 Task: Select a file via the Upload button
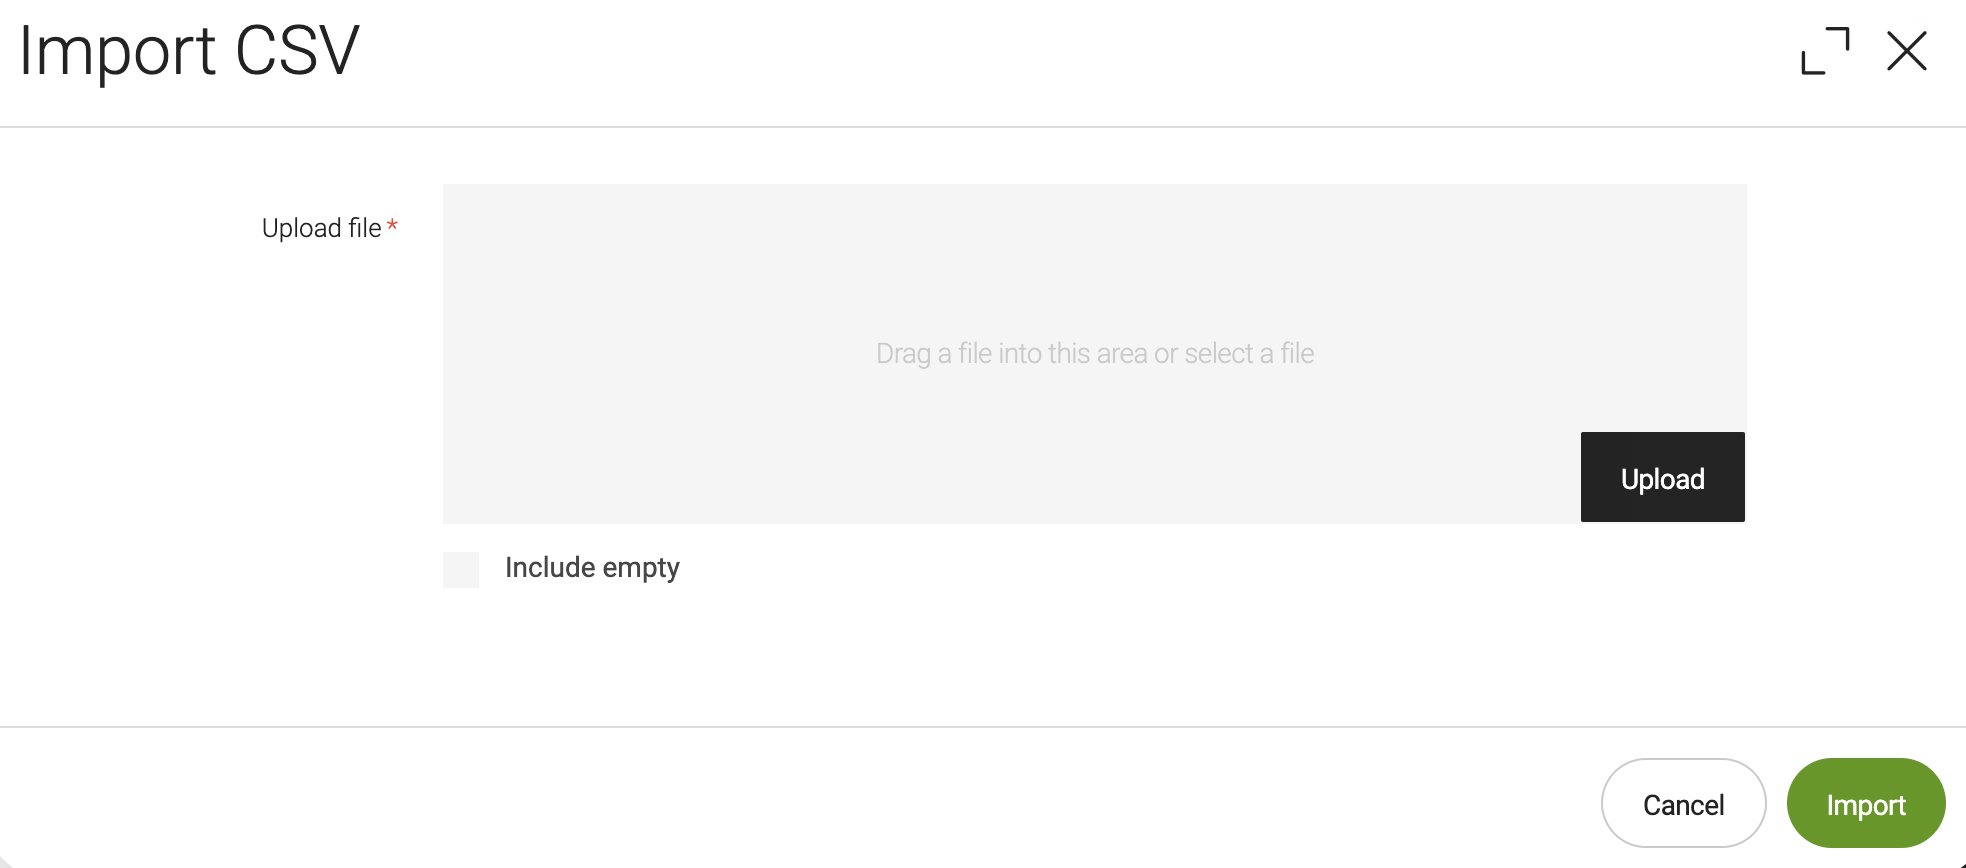(x=1662, y=477)
